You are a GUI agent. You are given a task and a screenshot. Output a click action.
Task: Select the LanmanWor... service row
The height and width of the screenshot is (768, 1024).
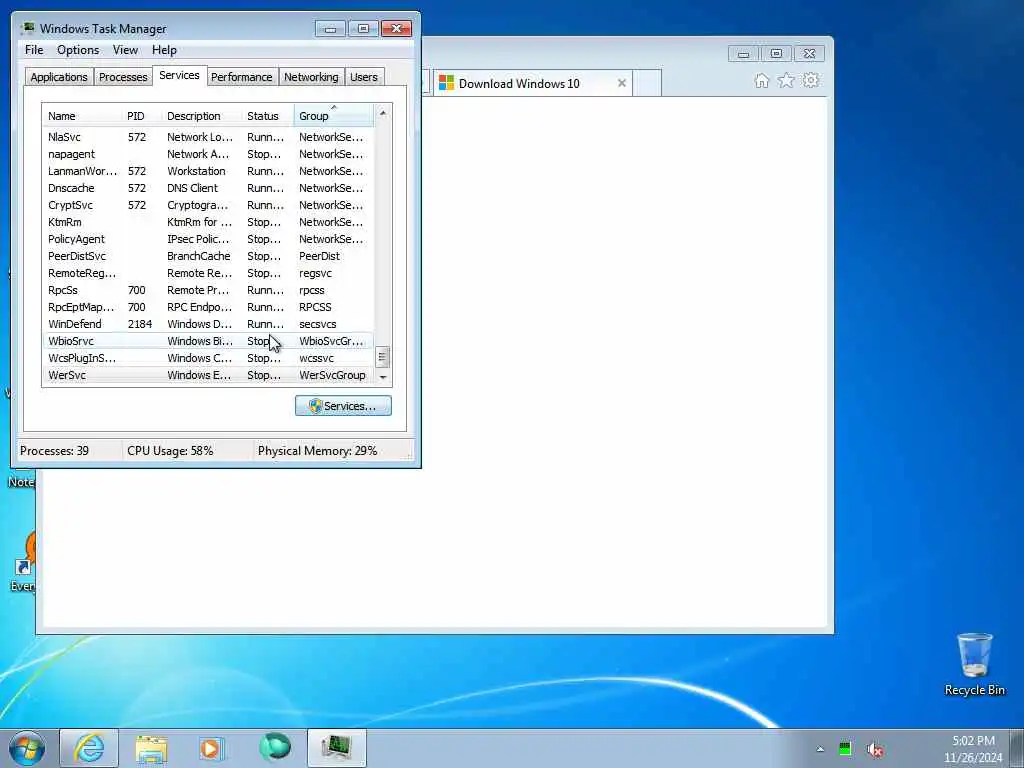coord(208,171)
